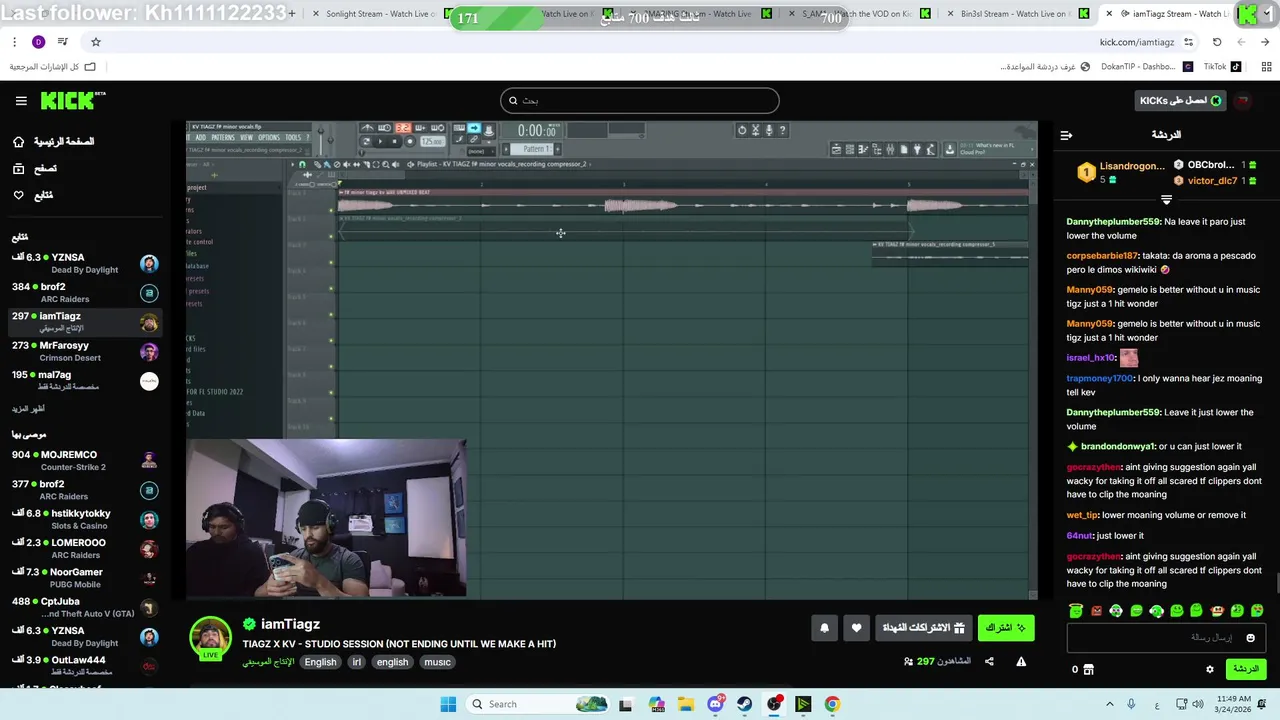Show more followed channels
The width and height of the screenshot is (1280, 720).
28,409
